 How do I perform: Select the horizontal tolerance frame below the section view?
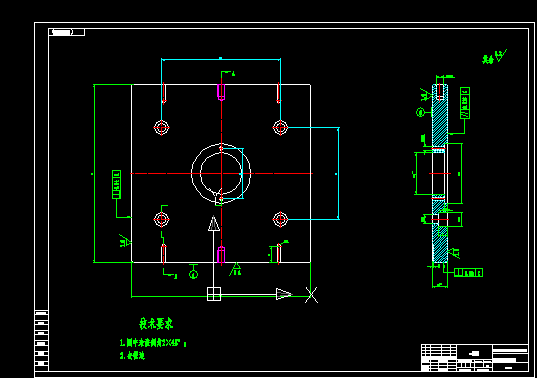coord(469,273)
